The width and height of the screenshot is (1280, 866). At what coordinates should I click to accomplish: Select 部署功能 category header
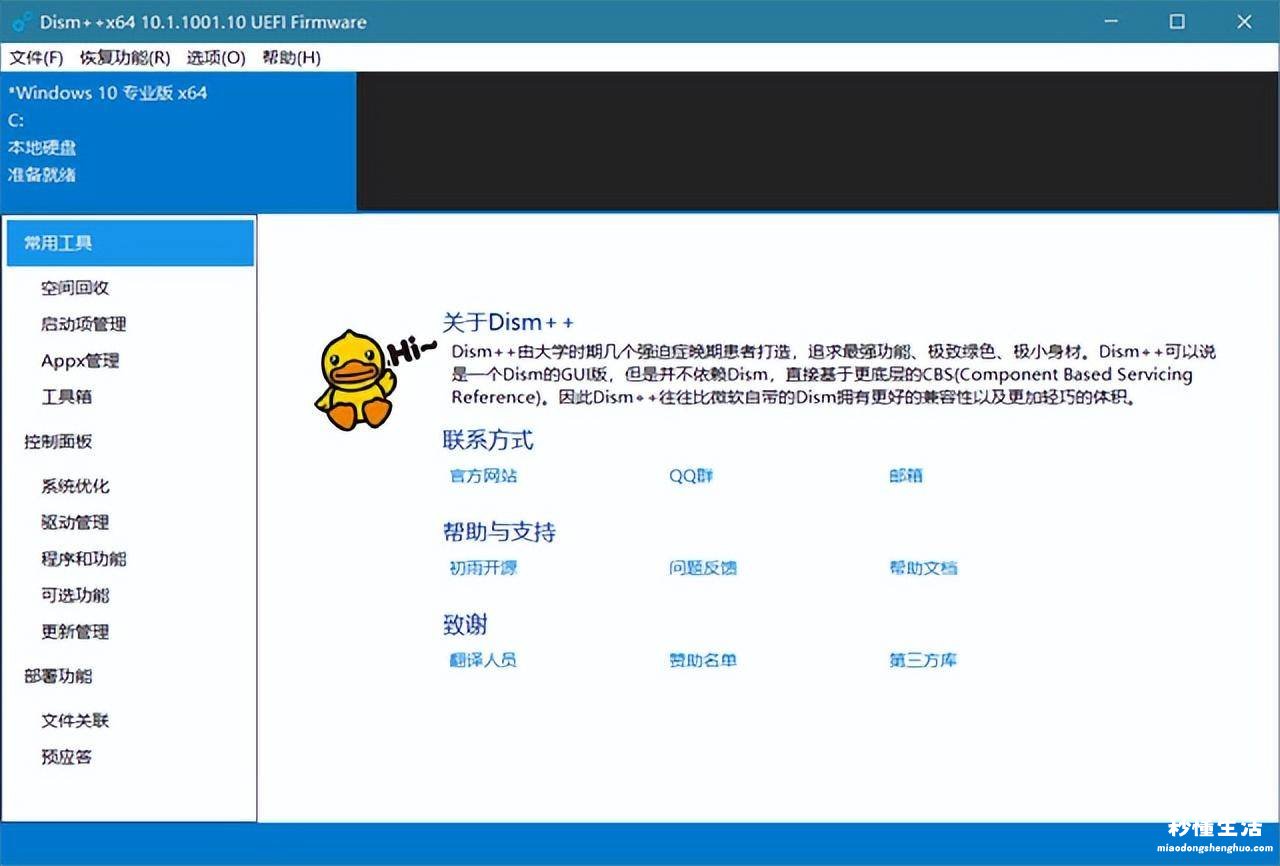(x=58, y=676)
